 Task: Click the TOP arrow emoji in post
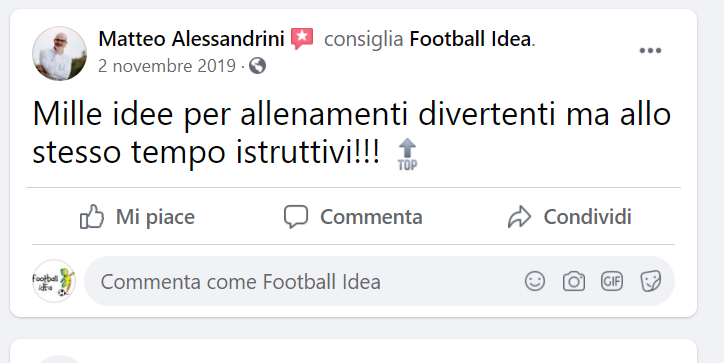pos(407,154)
